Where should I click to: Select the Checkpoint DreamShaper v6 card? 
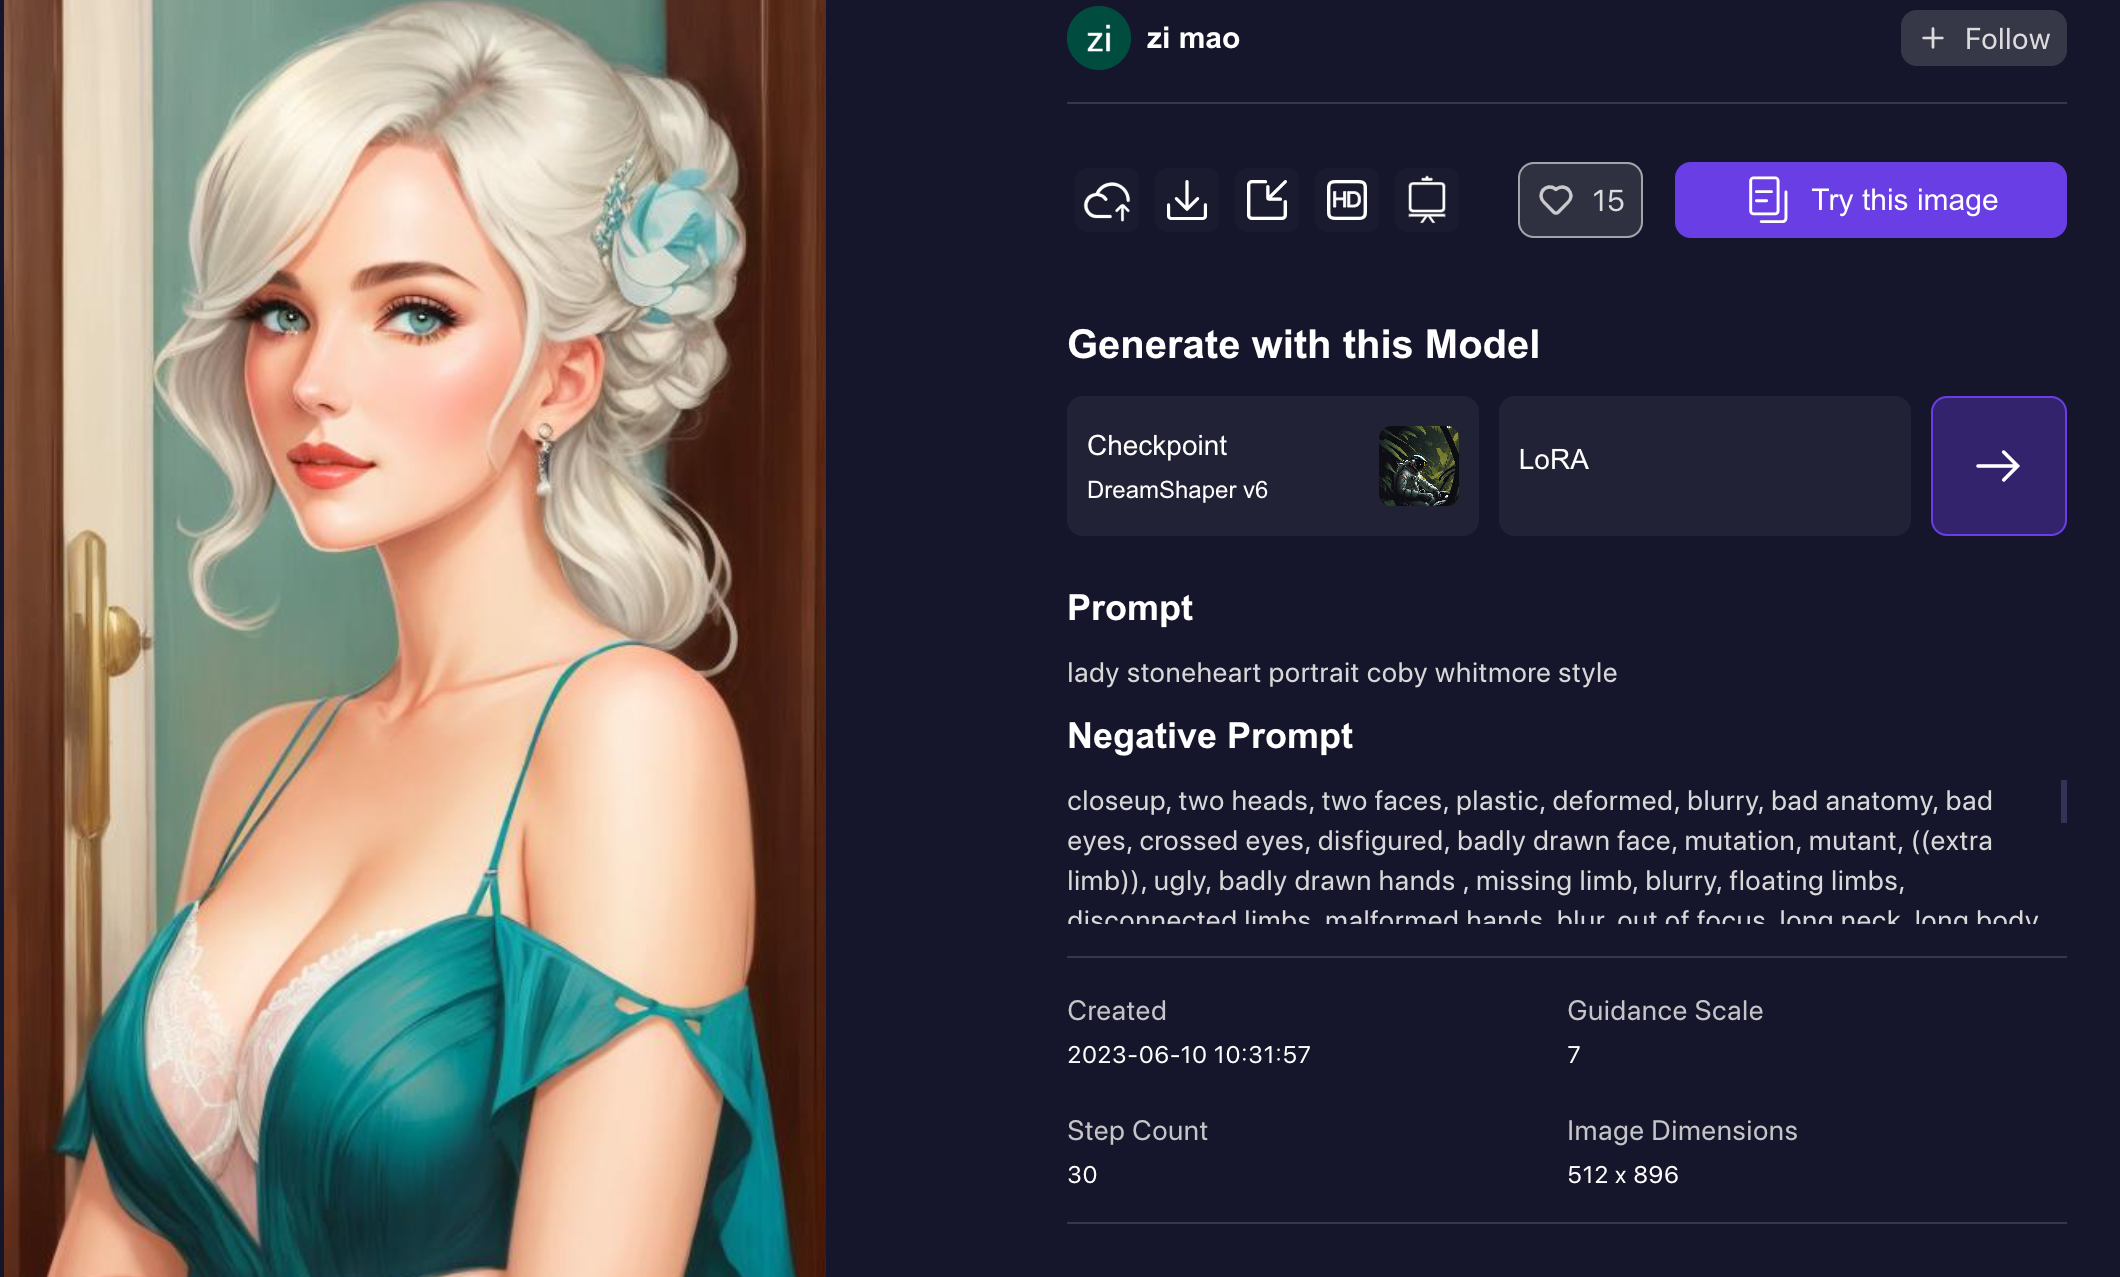1272,466
